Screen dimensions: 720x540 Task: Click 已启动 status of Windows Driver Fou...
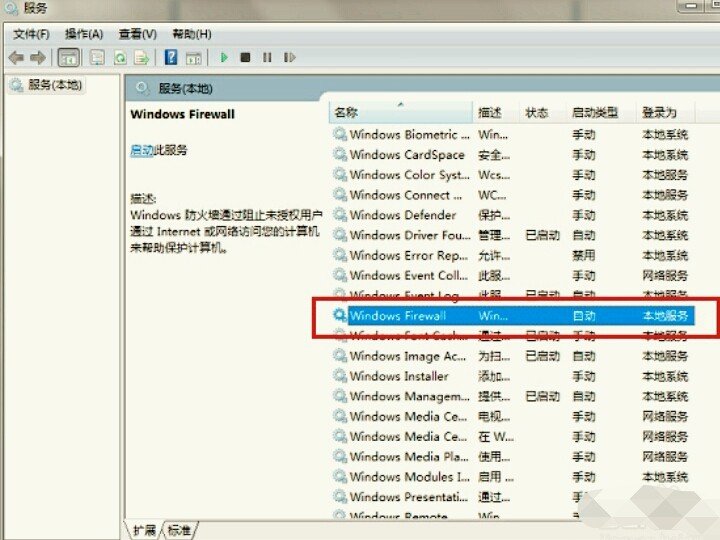click(543, 235)
